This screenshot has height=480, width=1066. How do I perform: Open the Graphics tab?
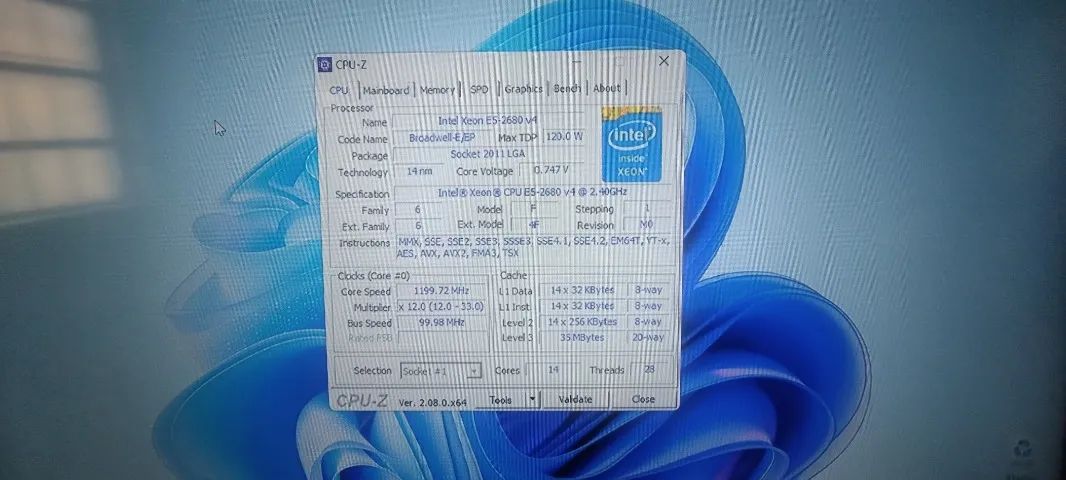pos(523,88)
